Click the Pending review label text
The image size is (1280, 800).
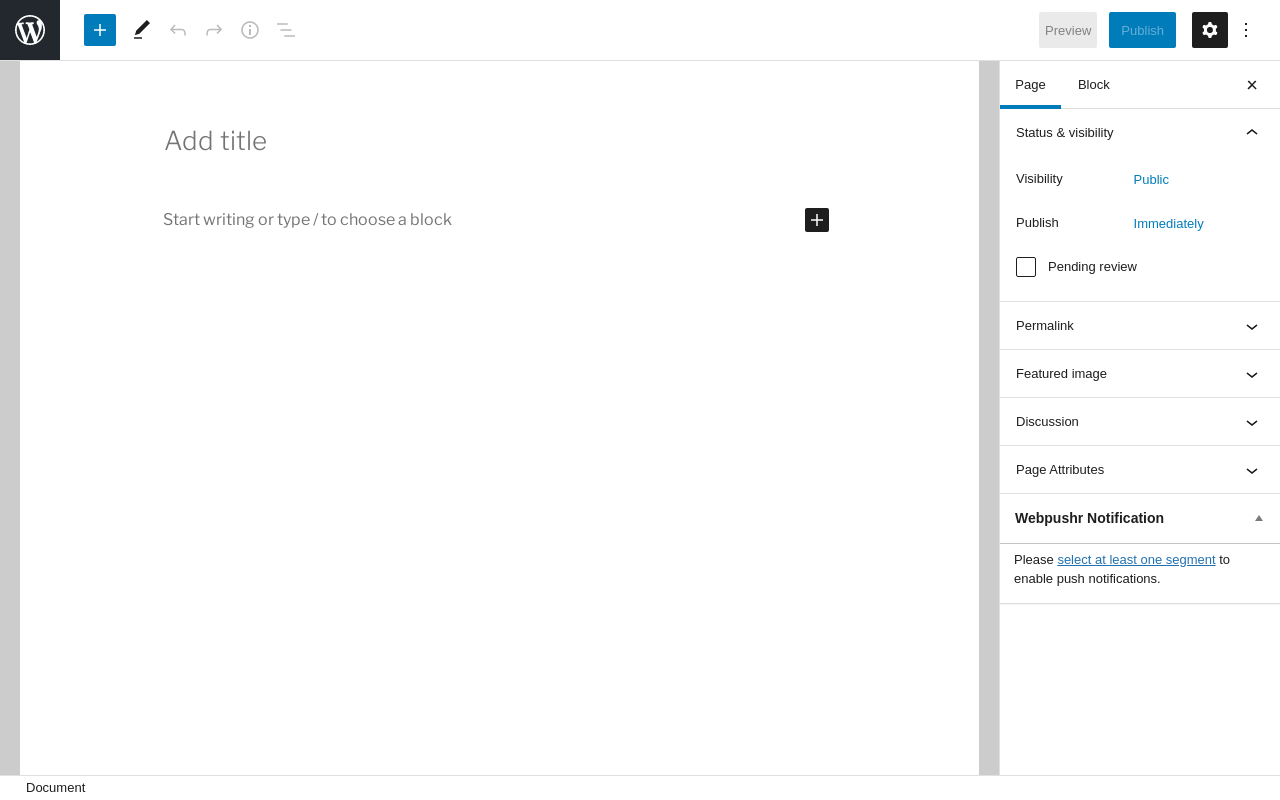pos(1092,267)
